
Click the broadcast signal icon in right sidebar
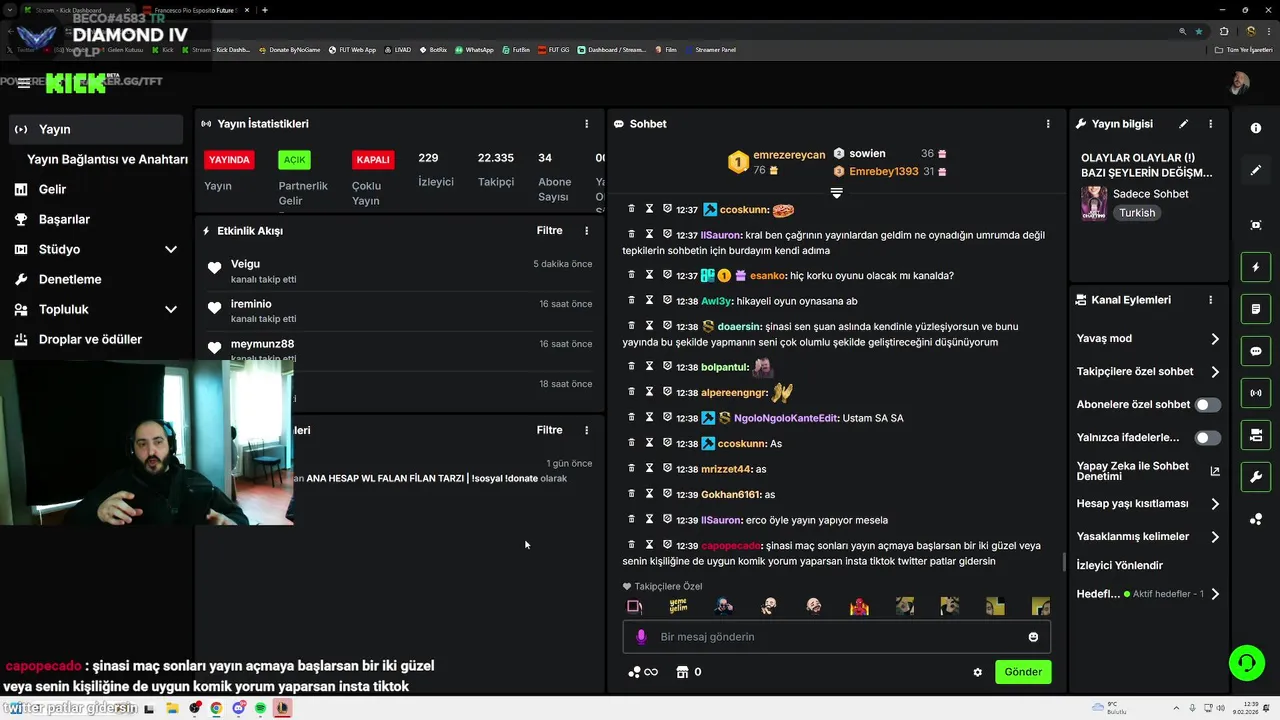(1256, 393)
